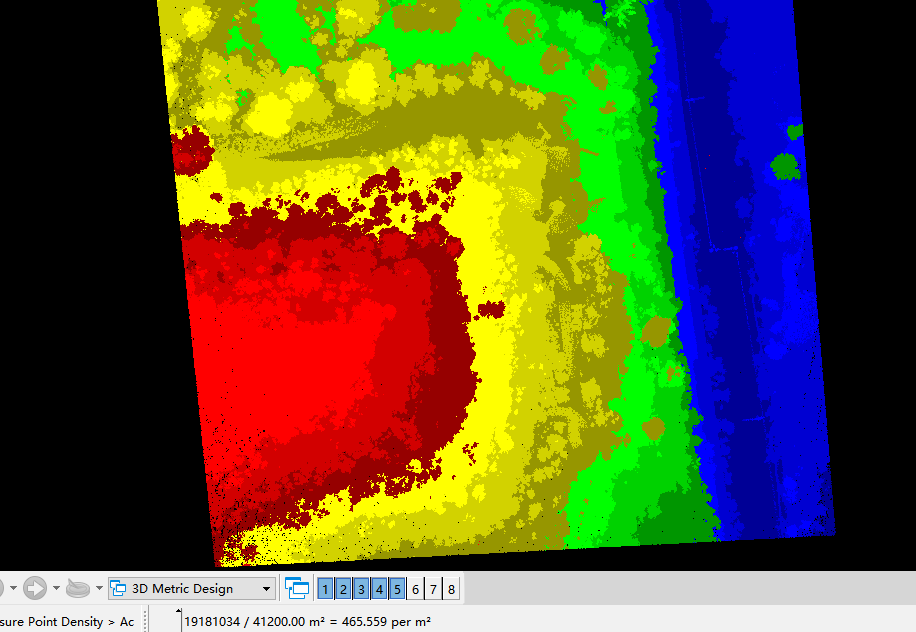Toggle view 2 button
This screenshot has width=916, height=632.
pyautogui.click(x=344, y=589)
